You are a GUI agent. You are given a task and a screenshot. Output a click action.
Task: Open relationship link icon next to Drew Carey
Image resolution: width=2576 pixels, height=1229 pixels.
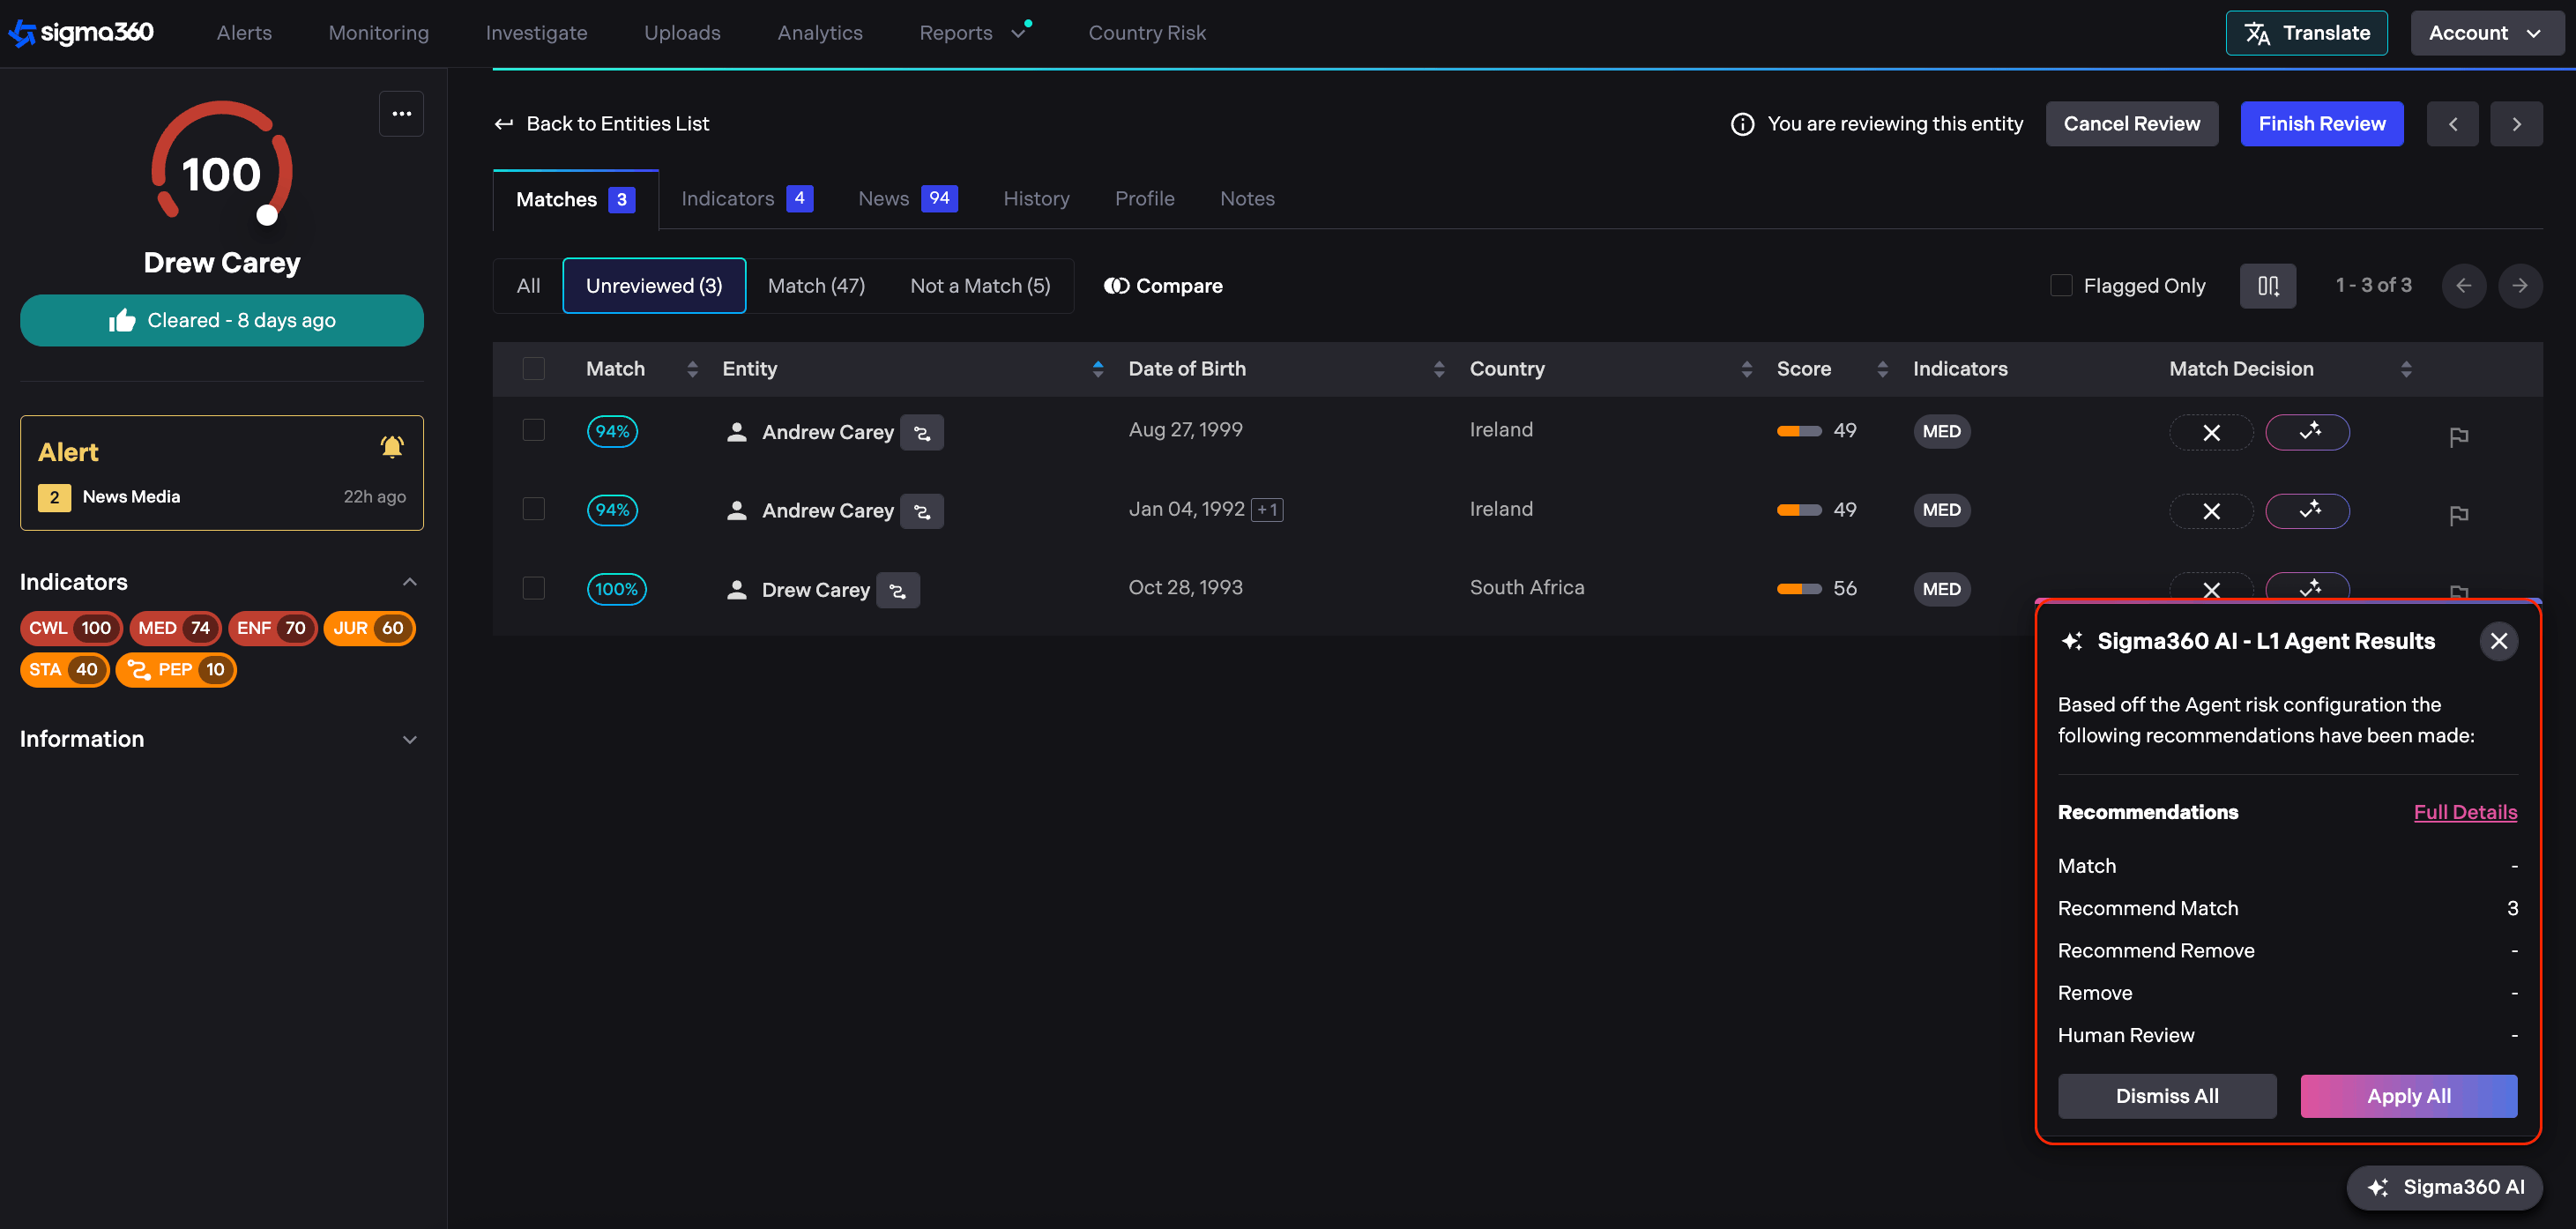(897, 590)
